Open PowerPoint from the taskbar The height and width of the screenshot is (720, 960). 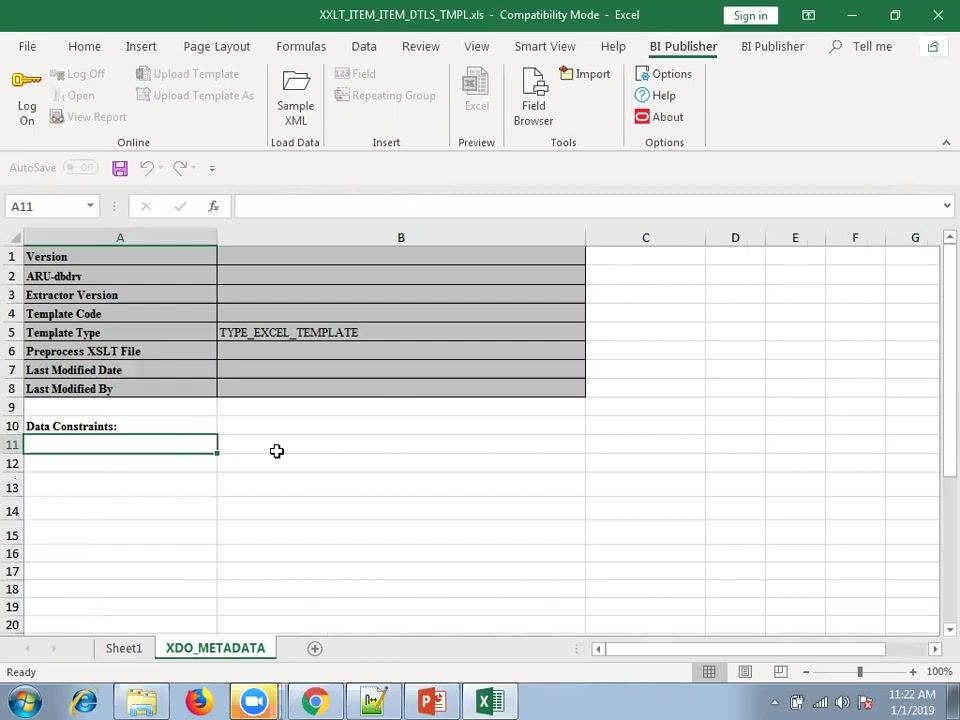point(432,702)
